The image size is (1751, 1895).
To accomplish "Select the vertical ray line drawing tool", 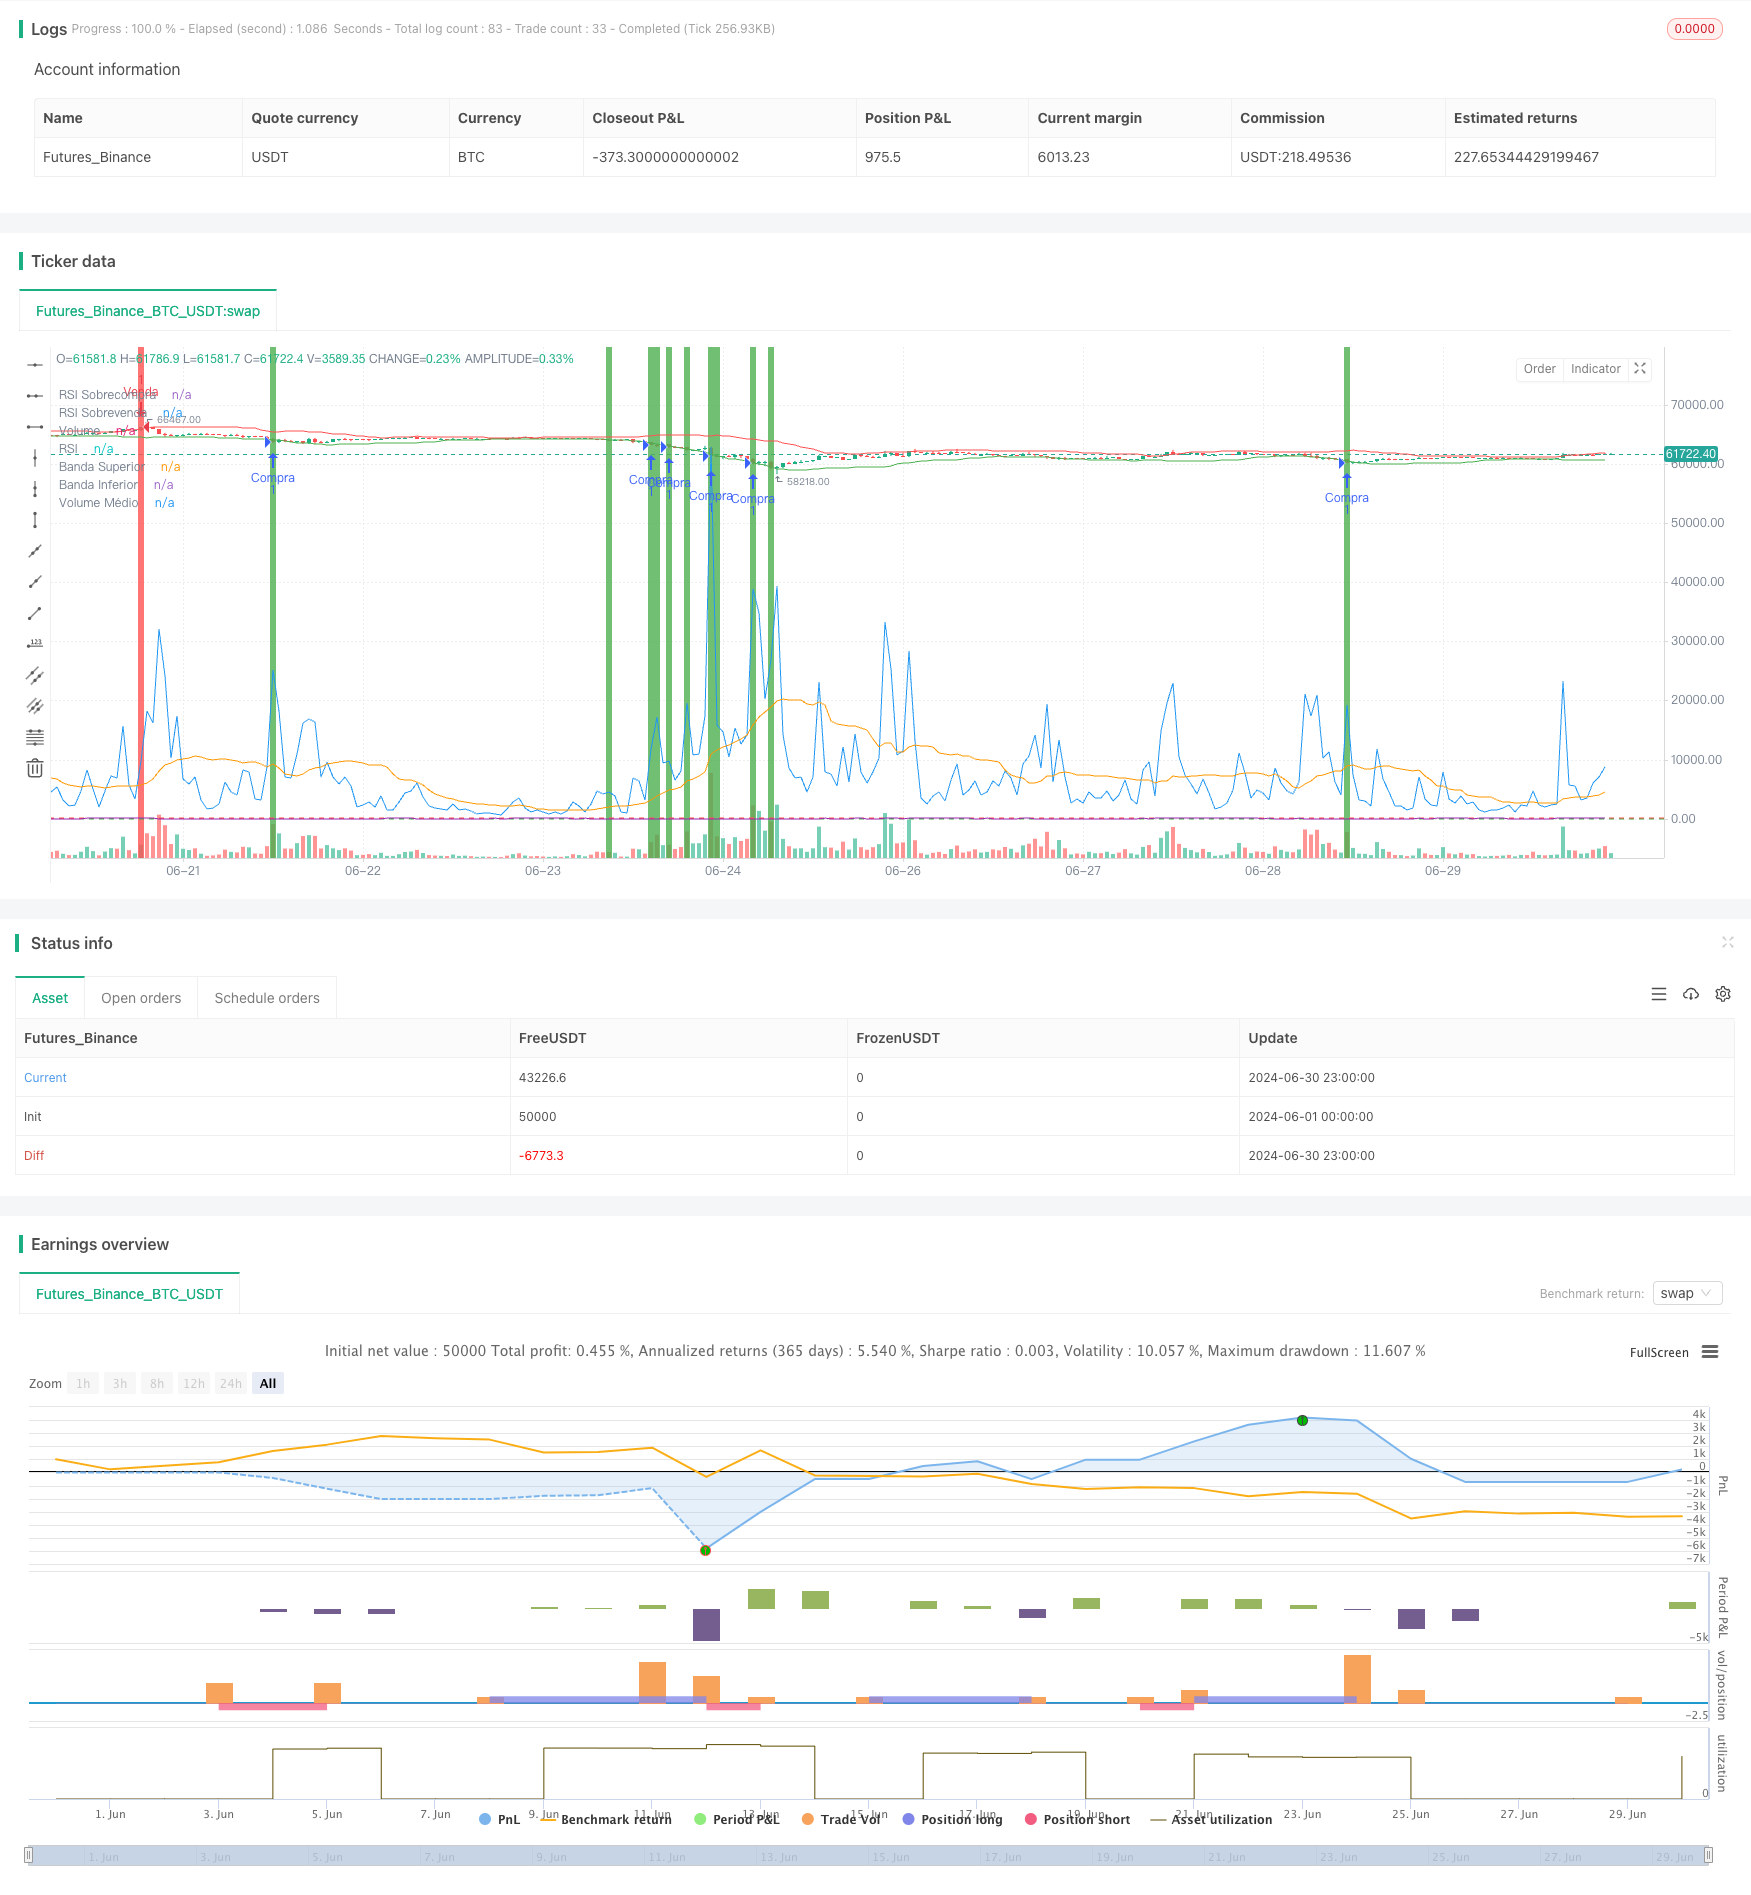I will 35,489.
